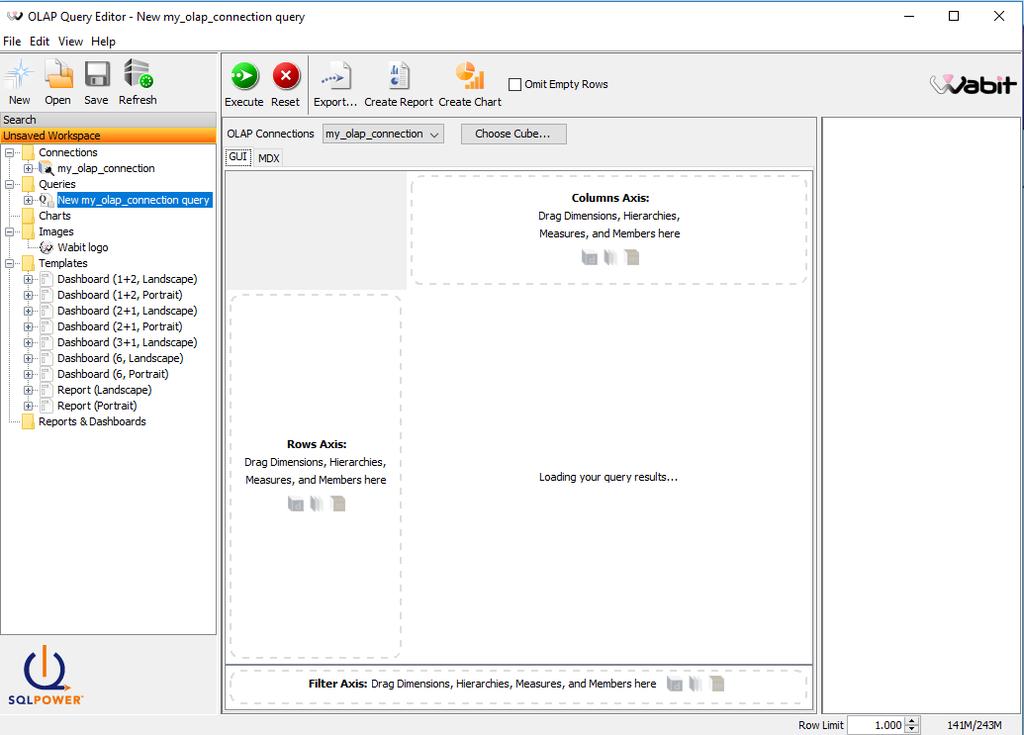The image size is (1024, 735).
Task: Select Dashboard (6, Portrait) template
Action: click(x=113, y=374)
